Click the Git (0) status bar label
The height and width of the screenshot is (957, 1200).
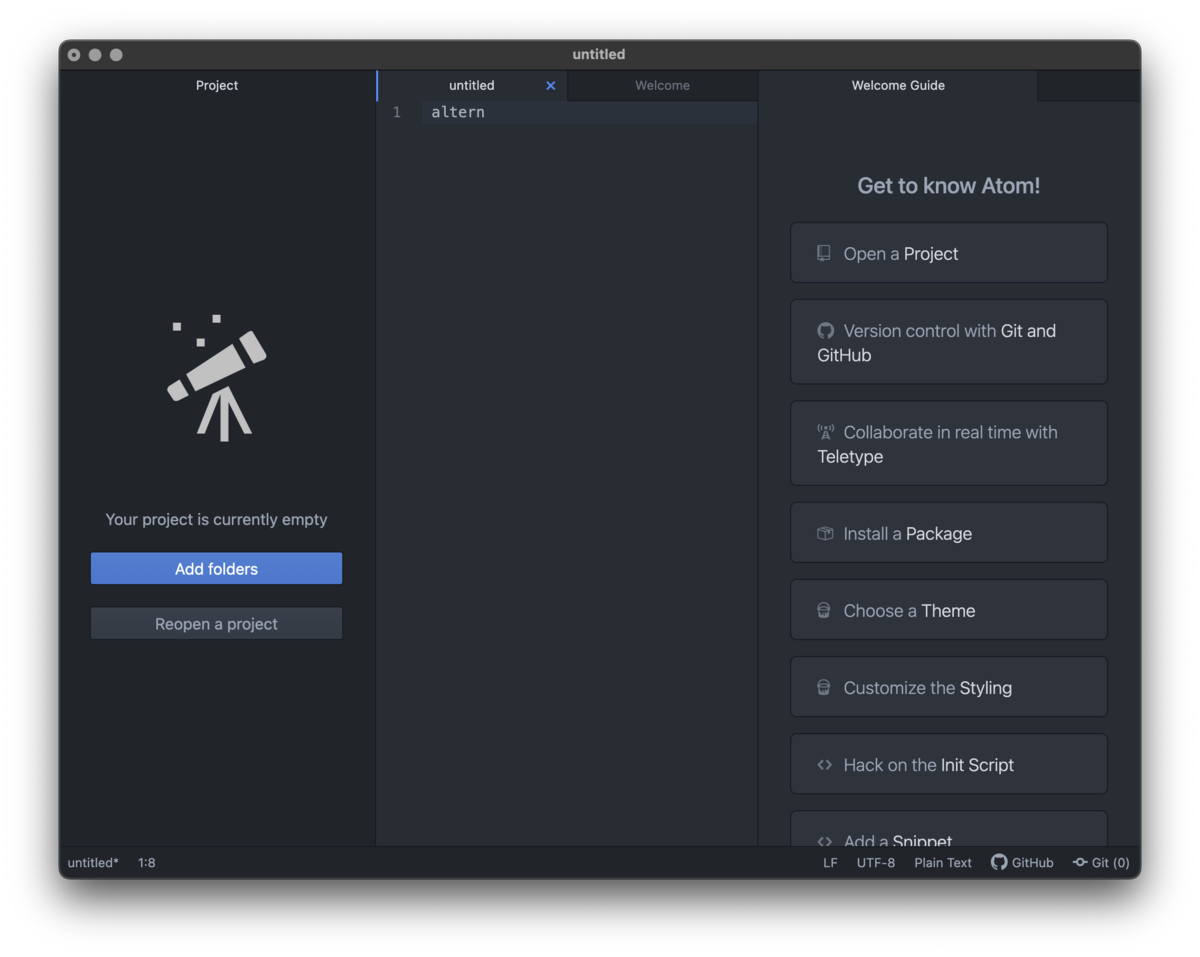(1111, 863)
